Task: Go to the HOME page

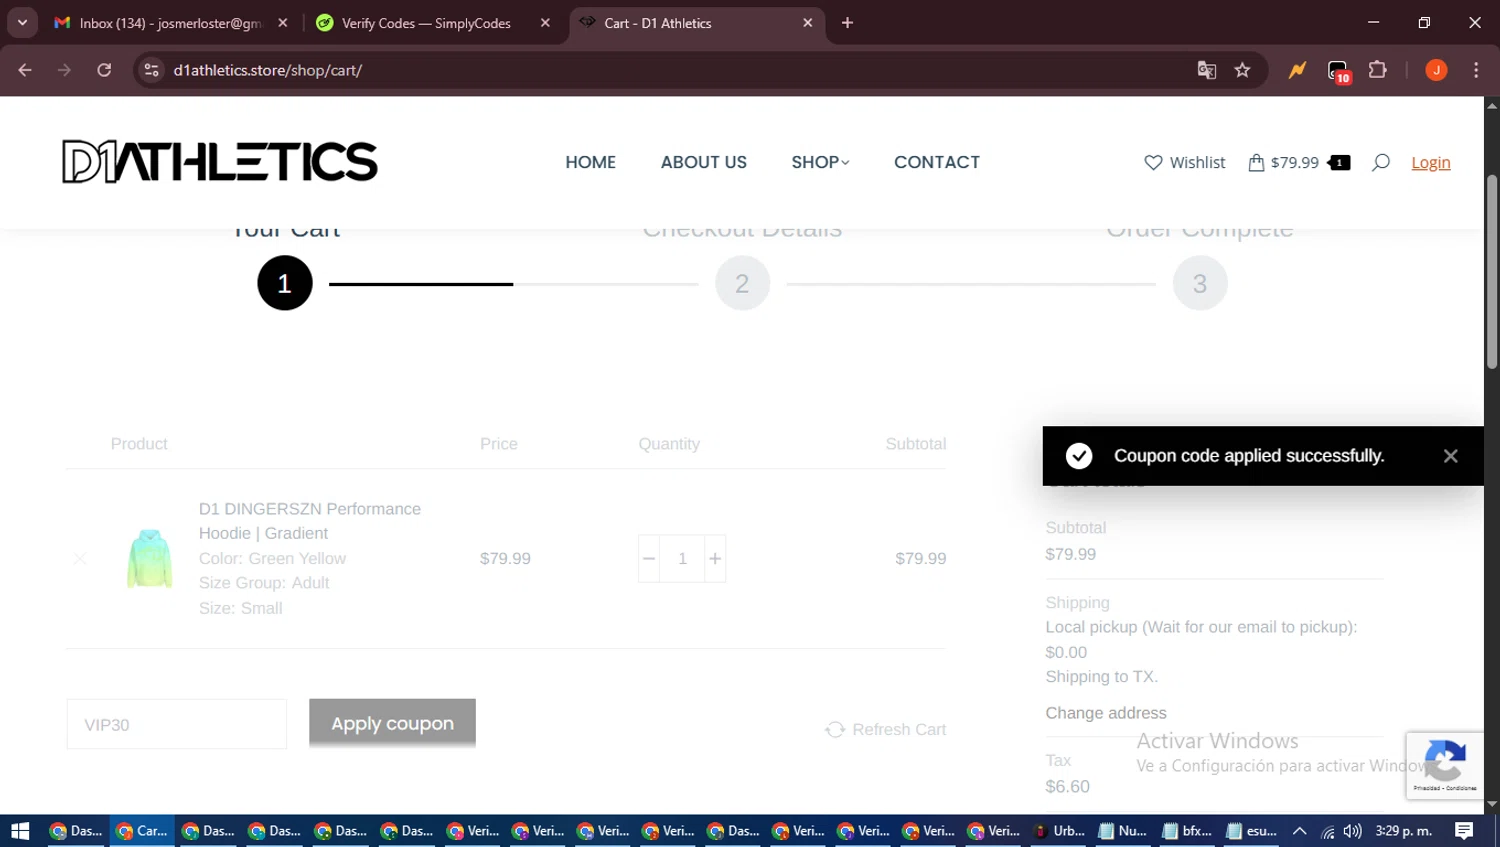Action: pos(590,162)
